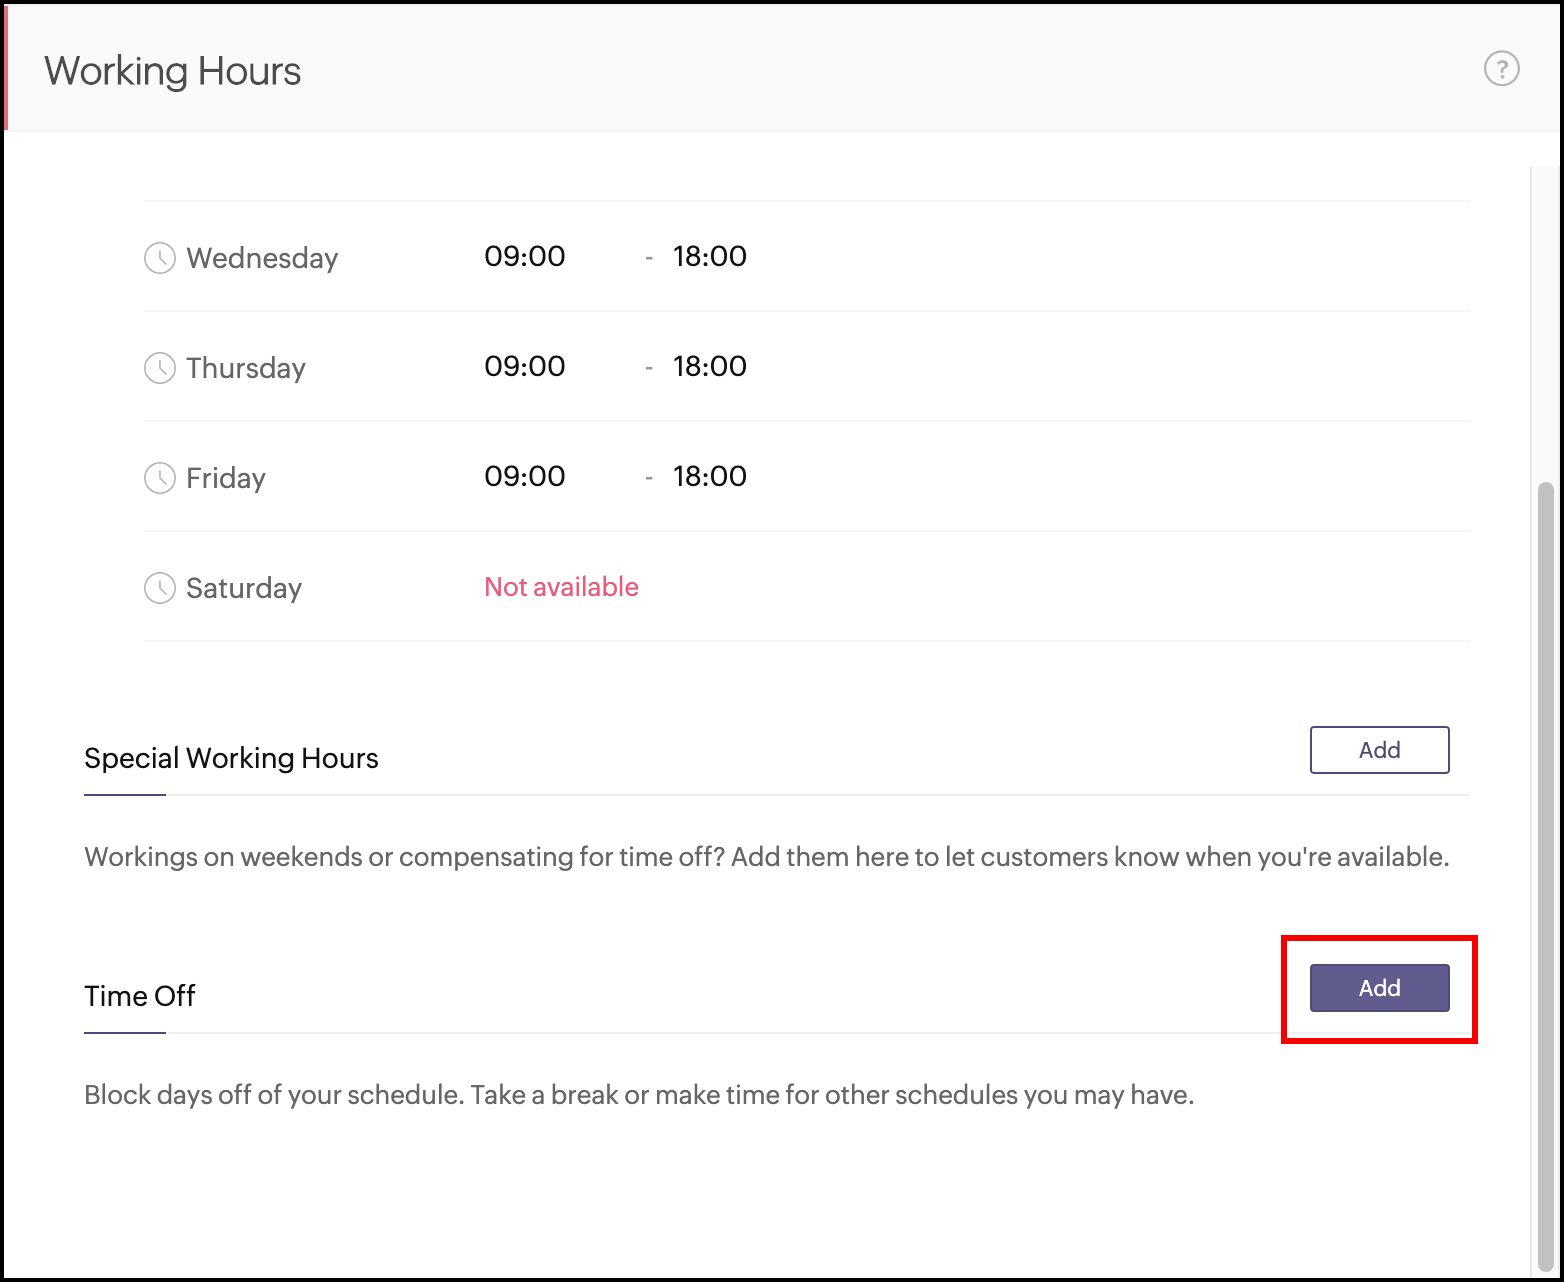Screen dimensions: 1564x1282
Task: Select the Wednesday day label
Action: 262,258
